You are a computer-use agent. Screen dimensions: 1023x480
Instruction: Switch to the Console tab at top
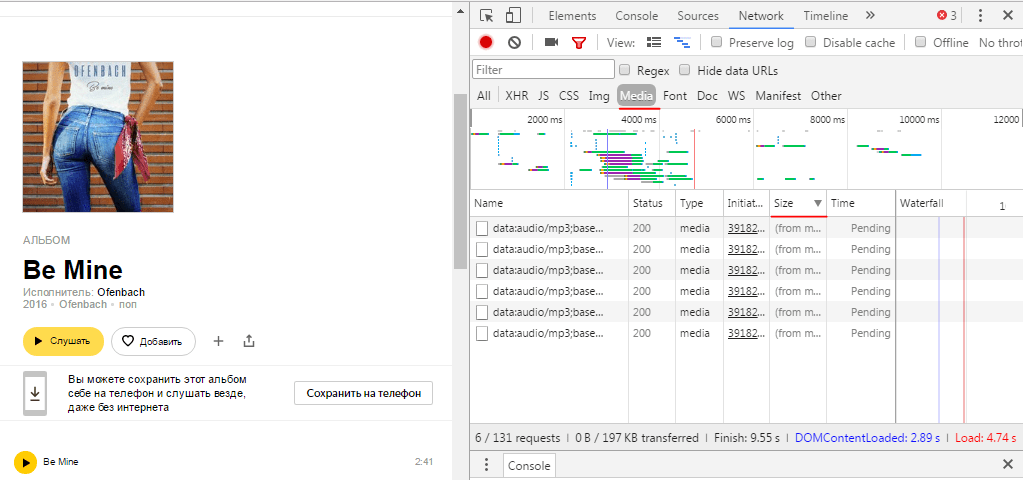pyautogui.click(x=636, y=16)
